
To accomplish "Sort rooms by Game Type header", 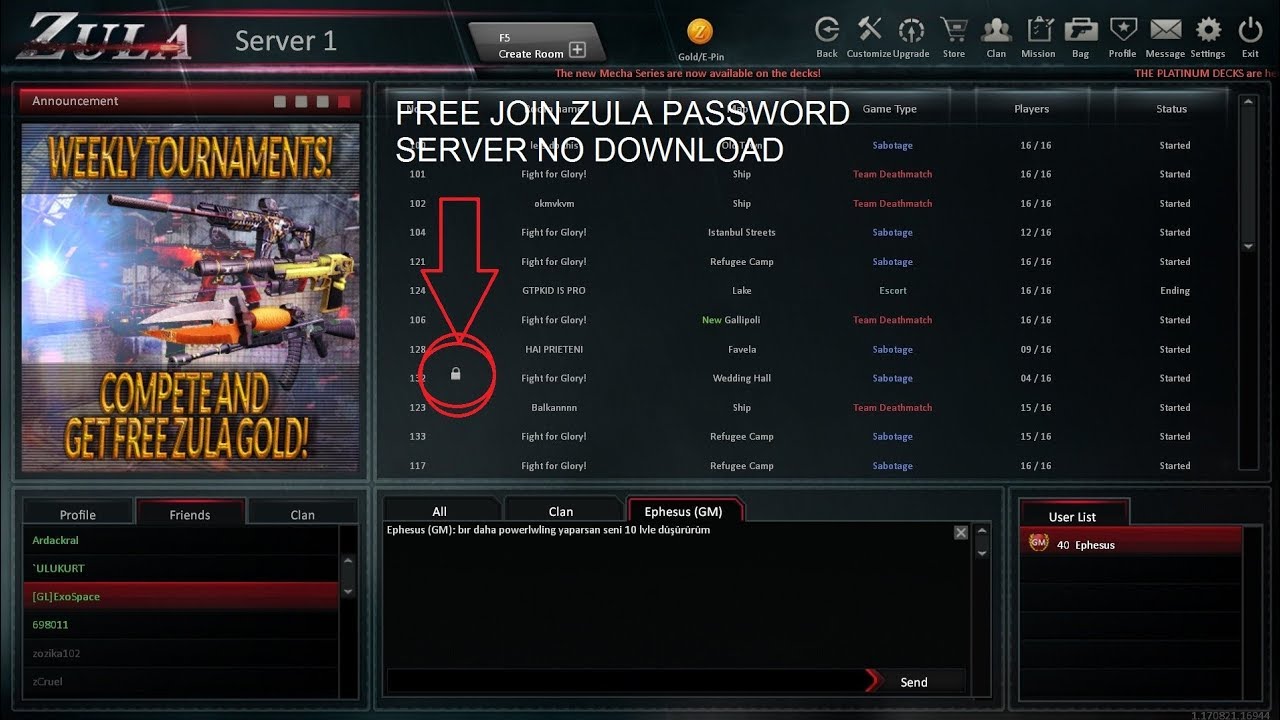I will pyautogui.click(x=890, y=109).
